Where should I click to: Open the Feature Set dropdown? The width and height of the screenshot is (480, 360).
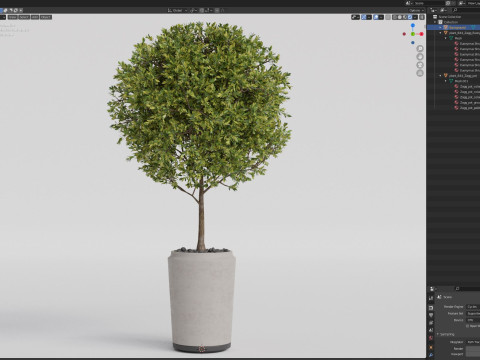pos(473,313)
